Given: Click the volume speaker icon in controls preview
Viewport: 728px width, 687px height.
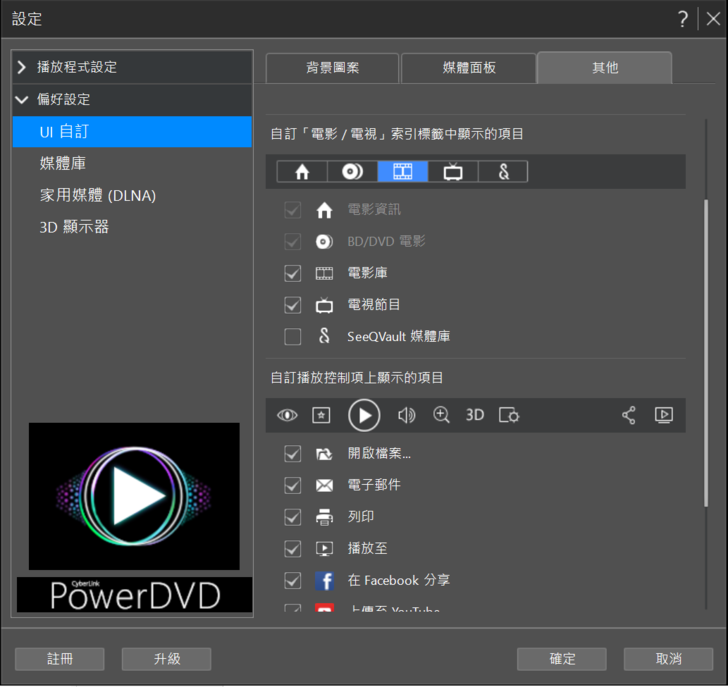Looking at the screenshot, I should pos(406,415).
